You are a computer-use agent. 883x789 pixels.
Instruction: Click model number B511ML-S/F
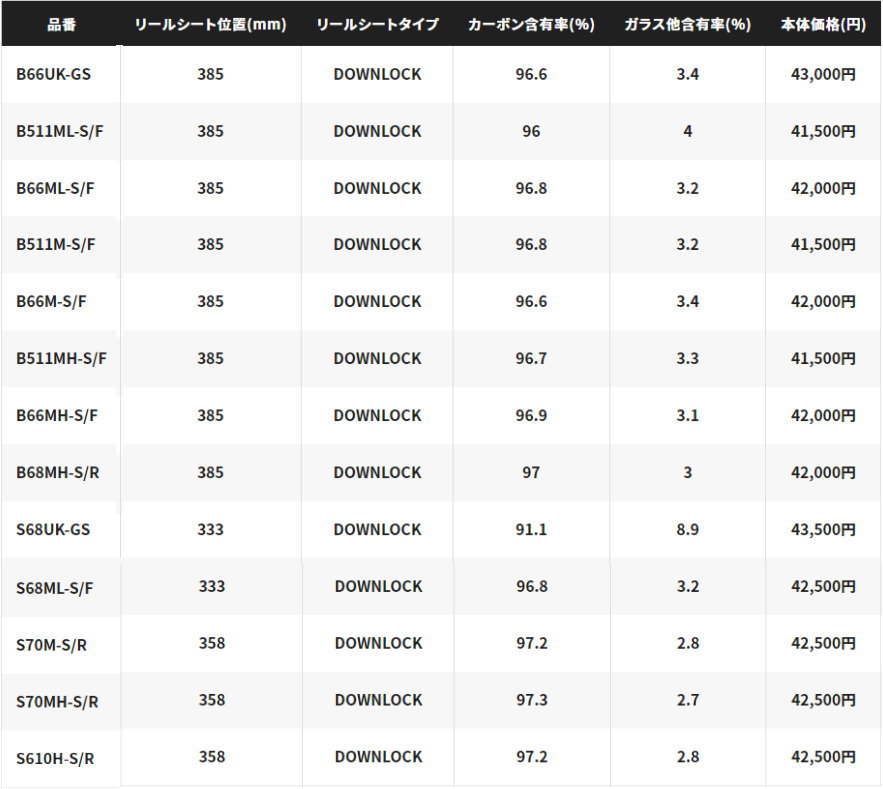coord(60,131)
